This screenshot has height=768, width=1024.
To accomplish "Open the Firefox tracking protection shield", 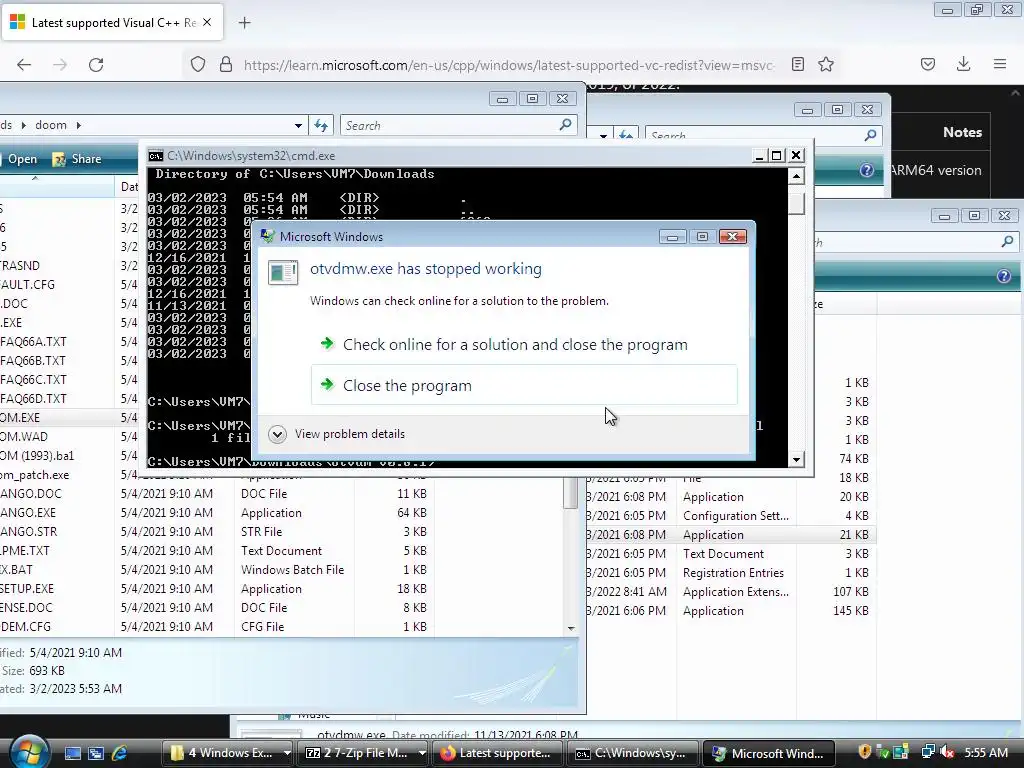I will click(198, 65).
